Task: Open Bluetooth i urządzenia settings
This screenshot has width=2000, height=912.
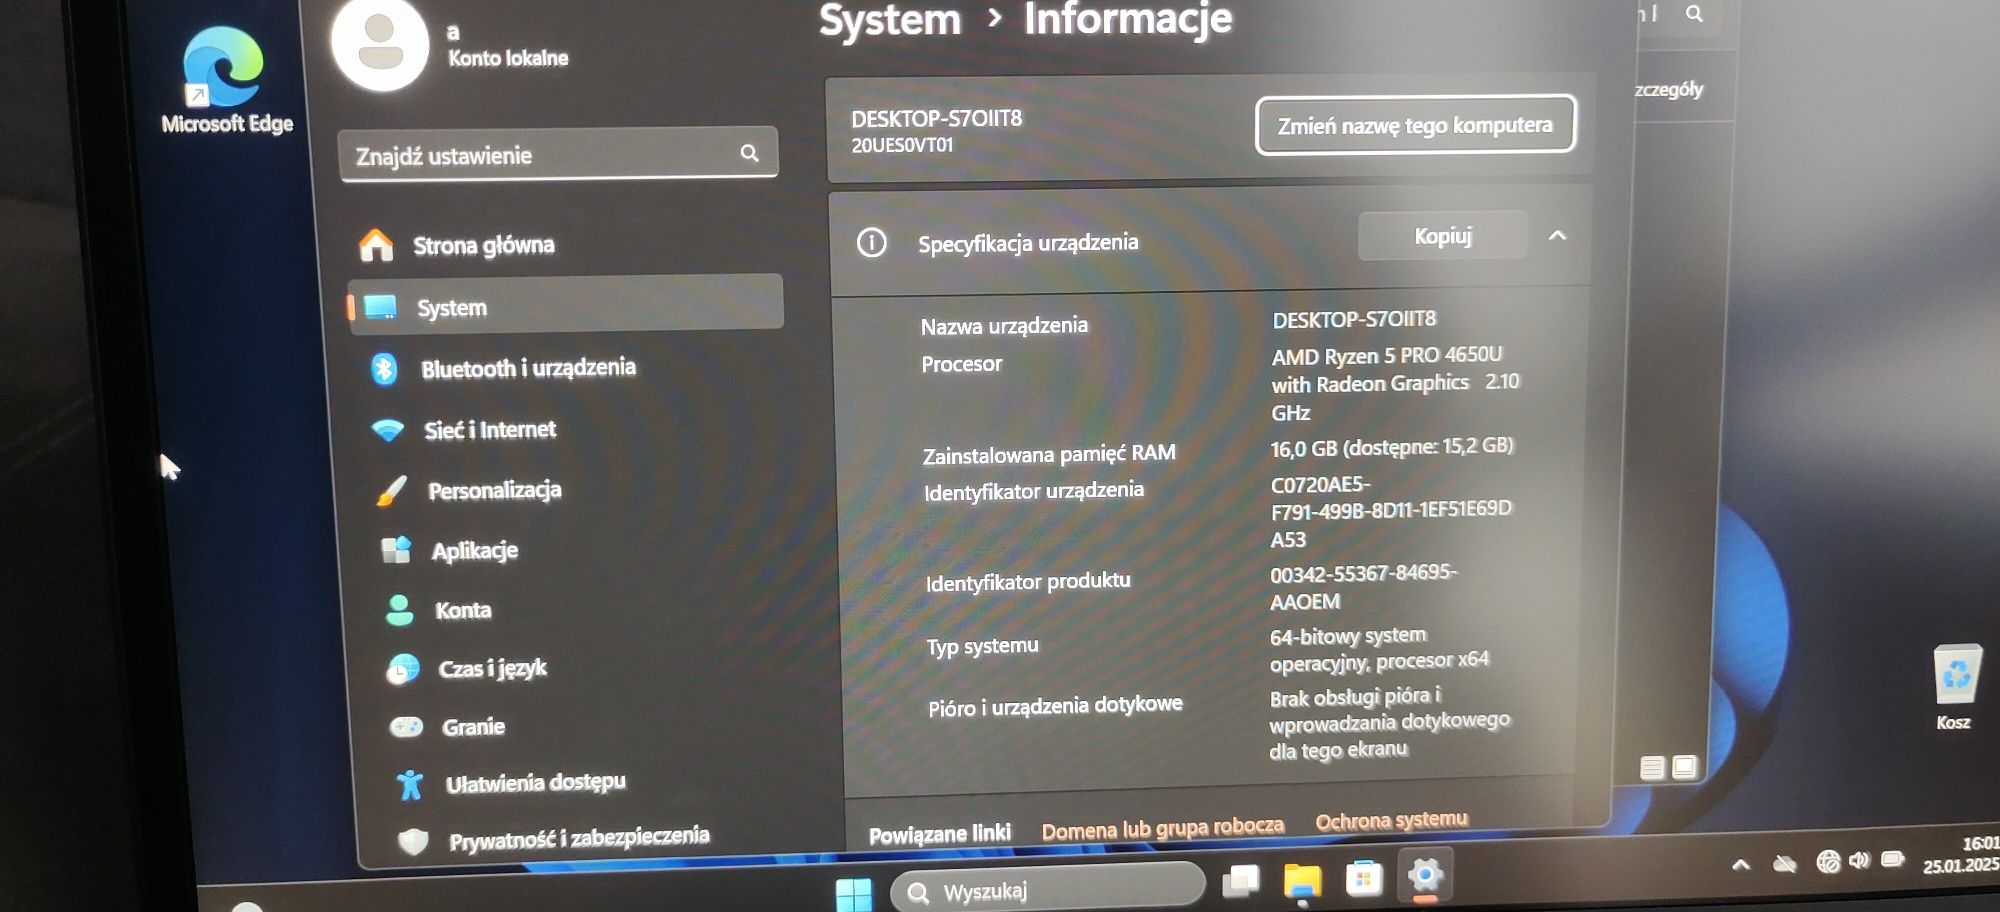Action: [x=503, y=368]
